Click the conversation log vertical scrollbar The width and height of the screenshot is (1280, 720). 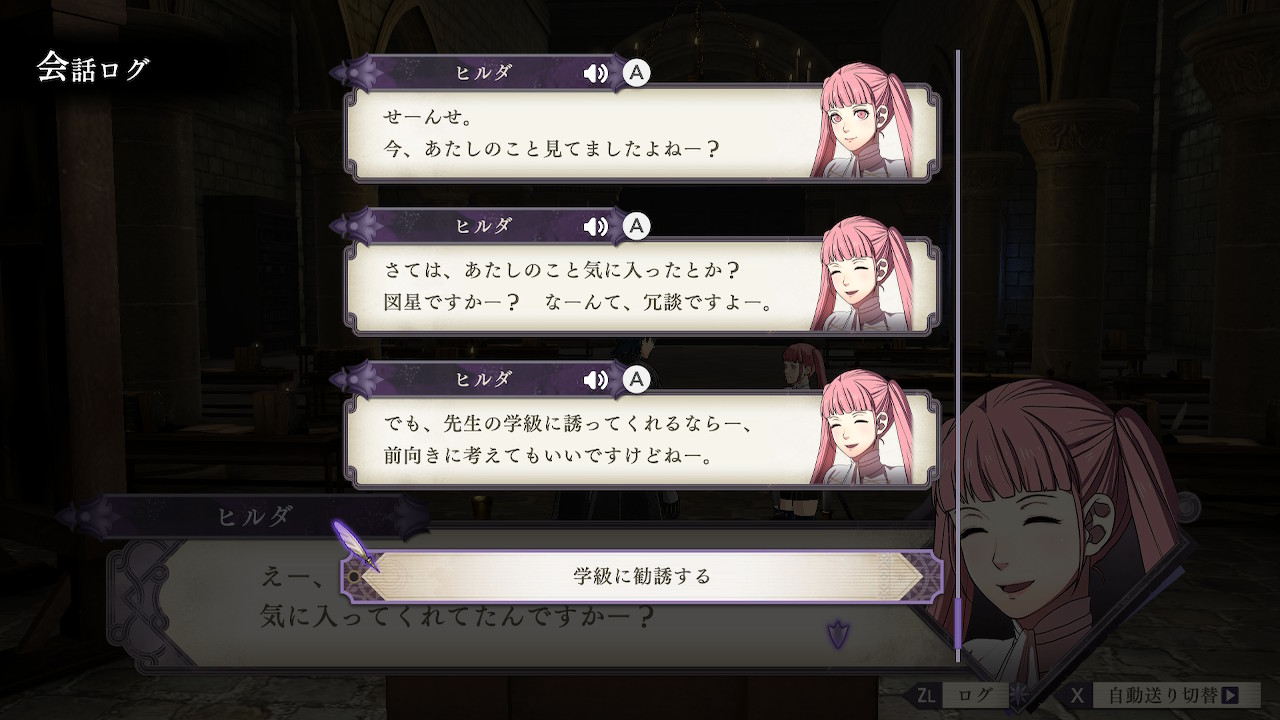(957, 350)
